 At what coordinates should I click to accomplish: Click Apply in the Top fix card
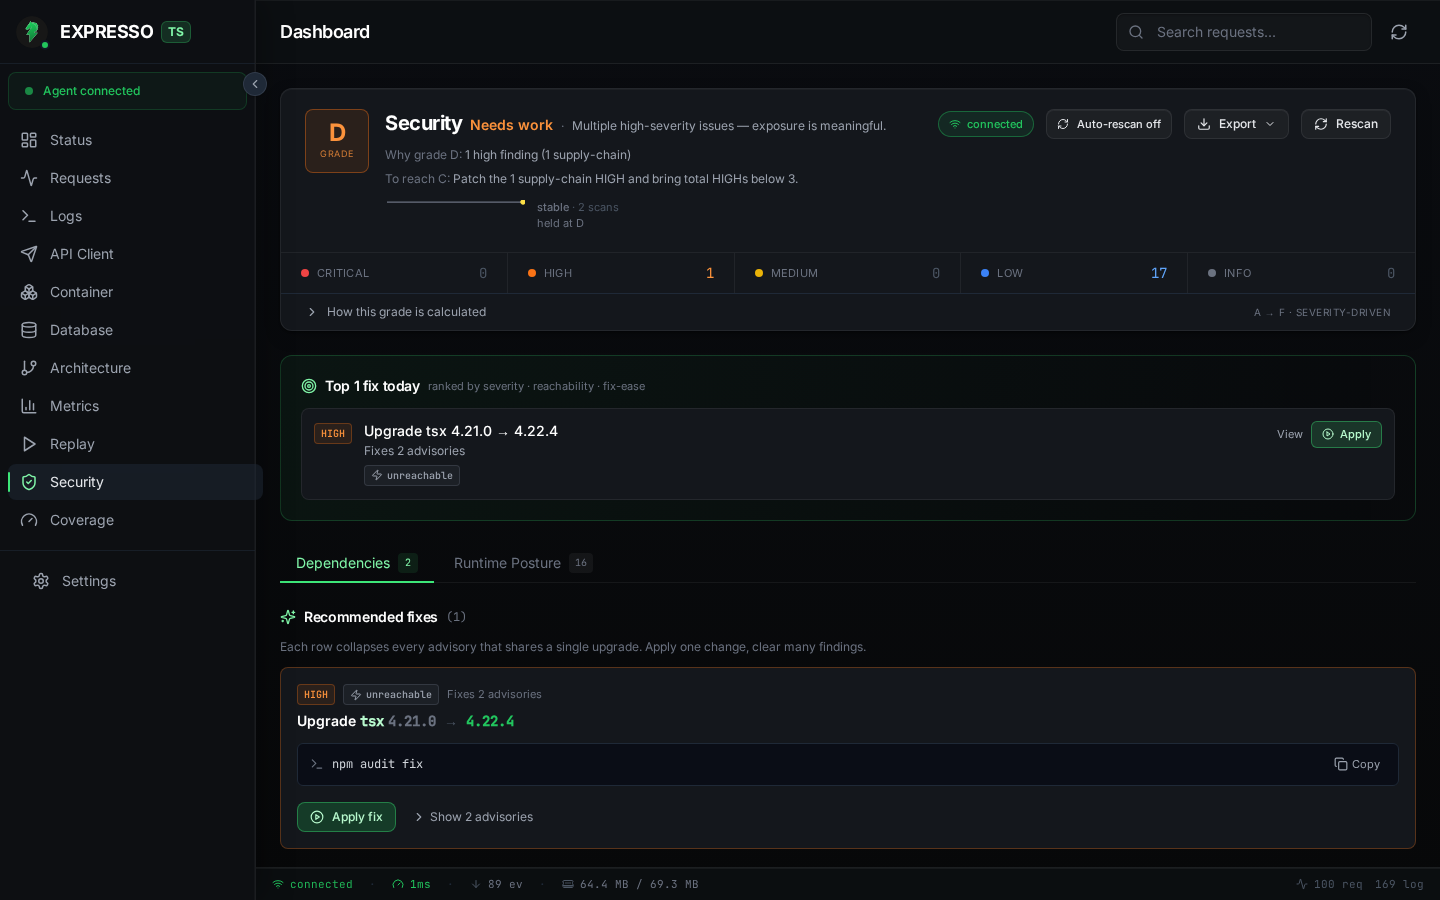[x=1346, y=434]
